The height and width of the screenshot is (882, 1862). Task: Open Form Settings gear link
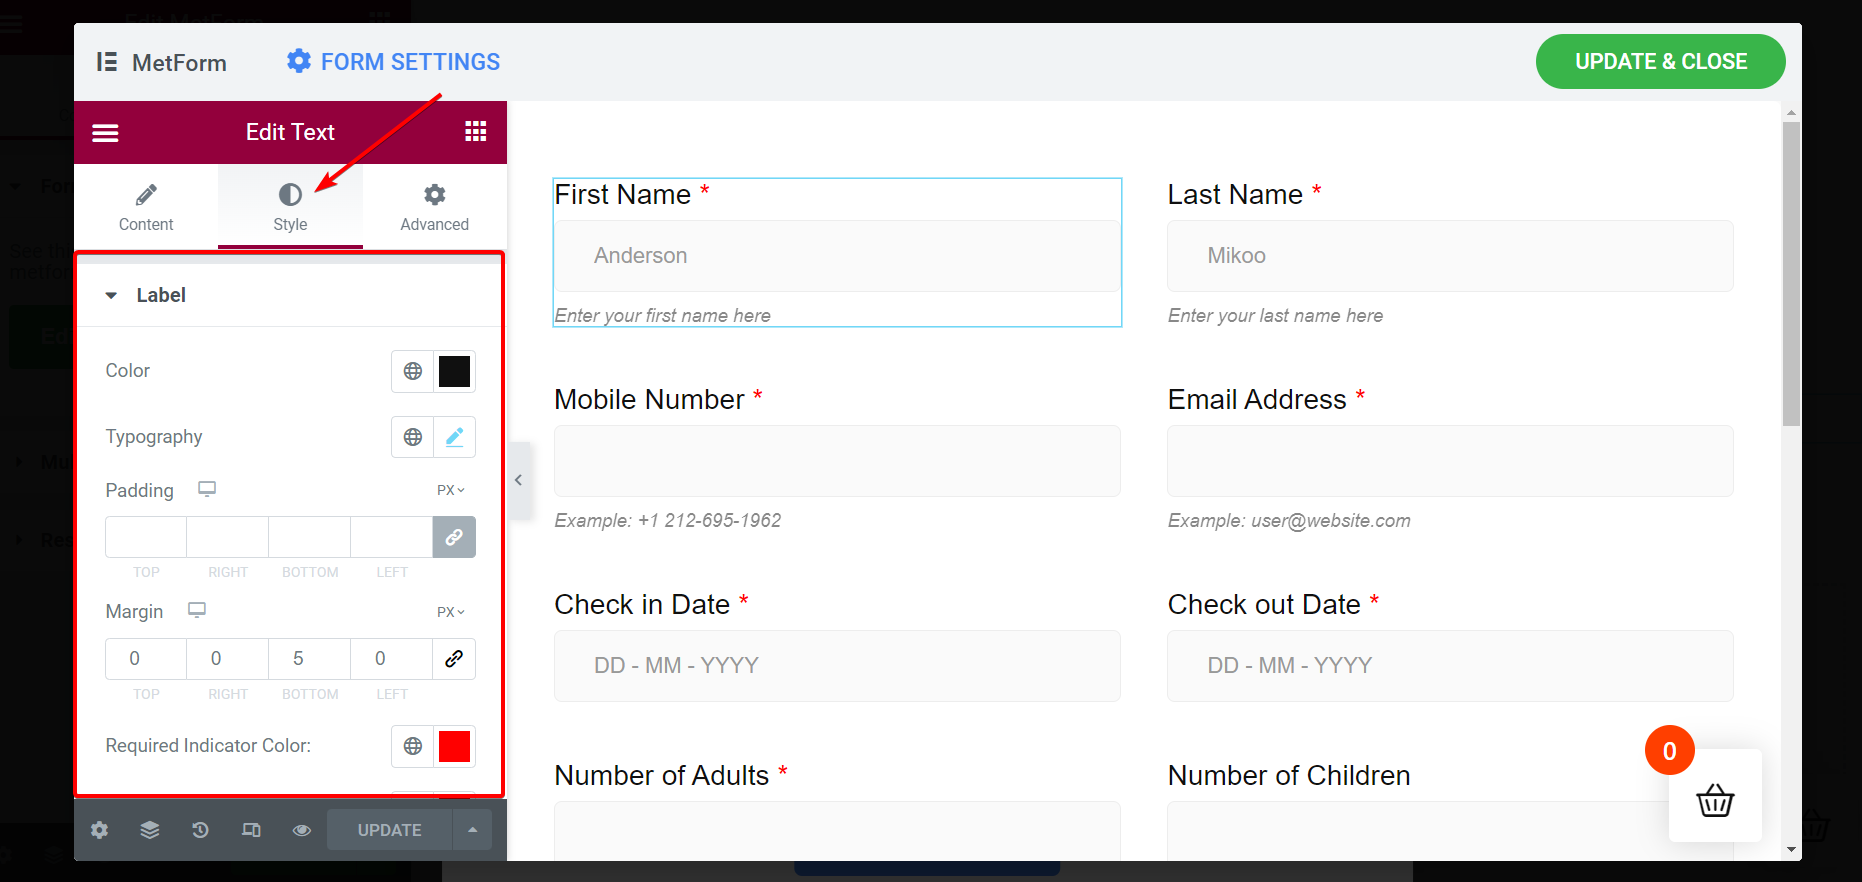393,62
